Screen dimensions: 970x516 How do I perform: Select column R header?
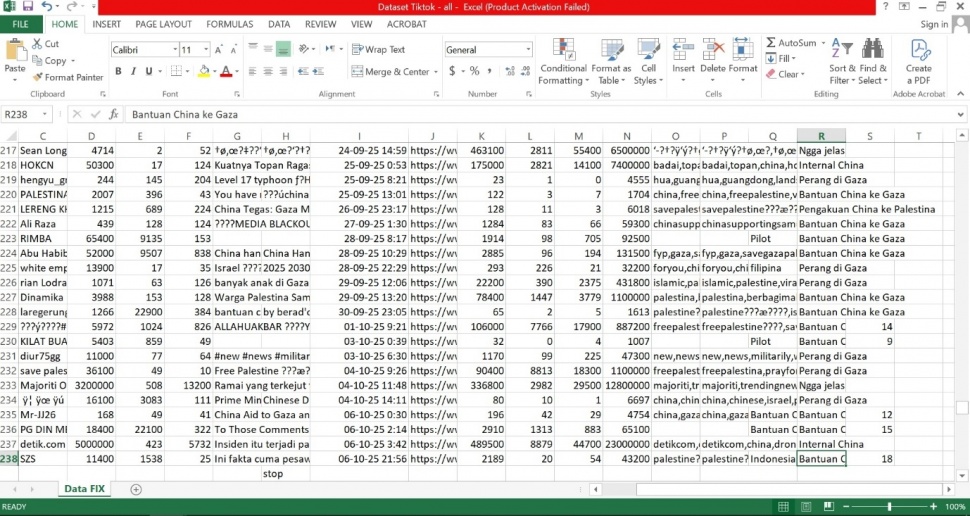point(821,136)
